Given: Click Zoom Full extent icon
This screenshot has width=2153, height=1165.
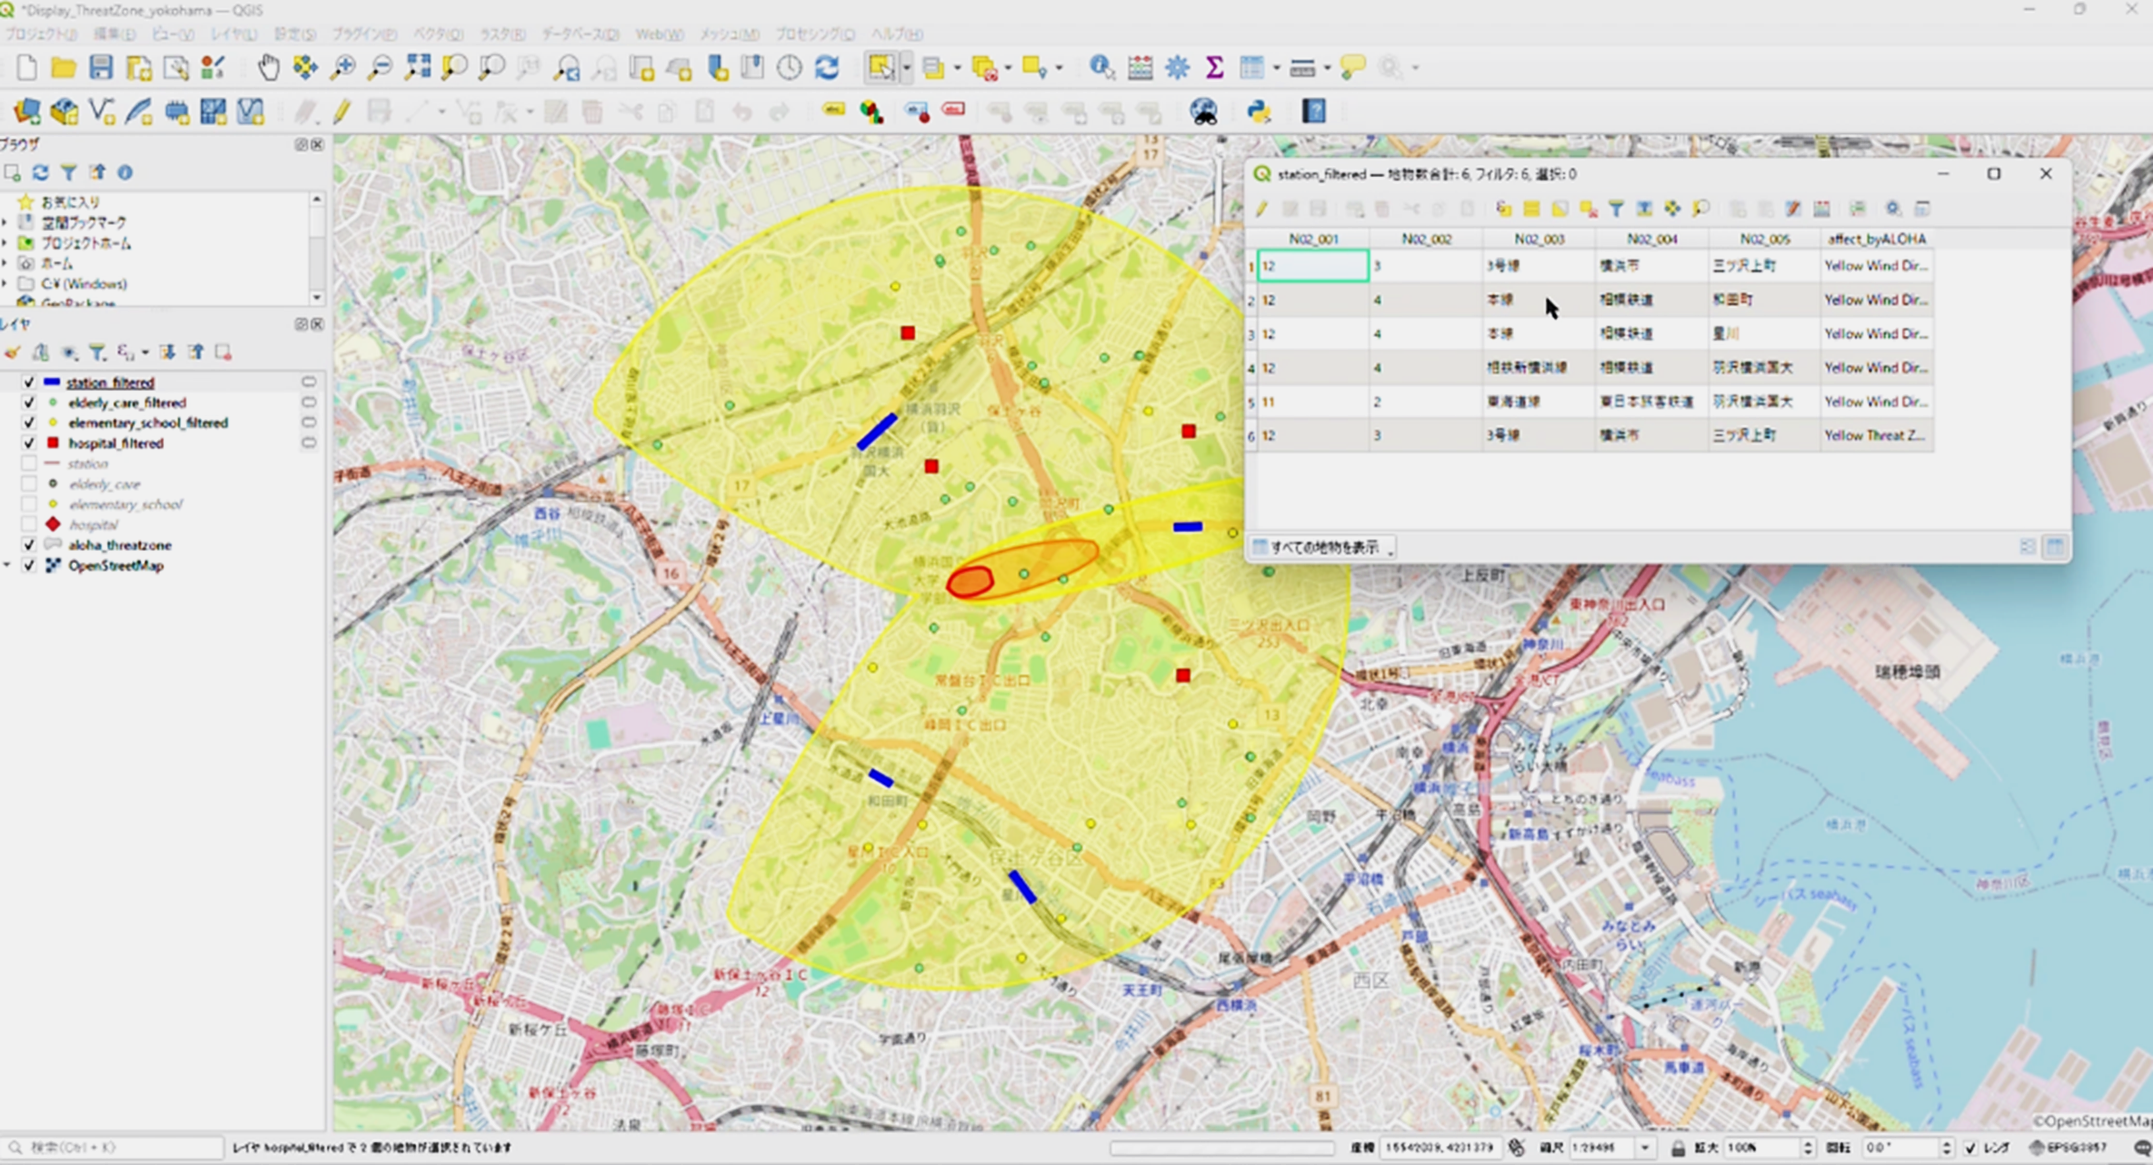Looking at the screenshot, I should [418, 67].
